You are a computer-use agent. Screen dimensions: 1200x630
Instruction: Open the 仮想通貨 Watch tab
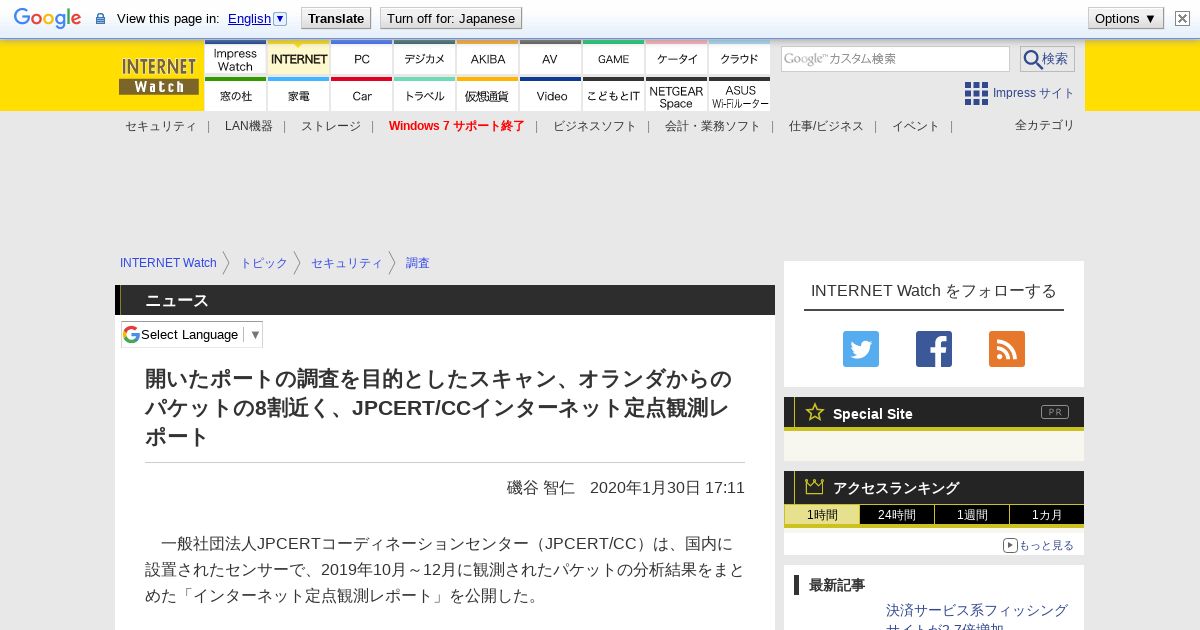[488, 95]
